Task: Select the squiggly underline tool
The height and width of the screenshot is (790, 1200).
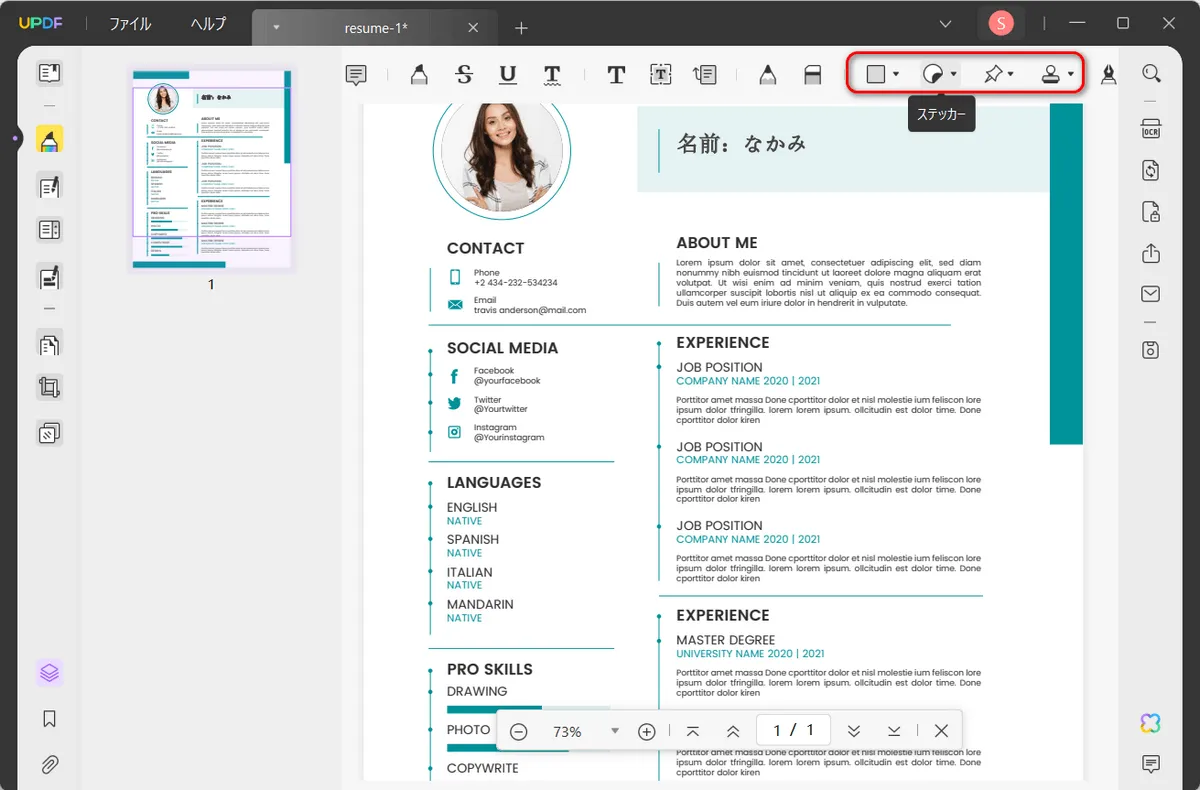Action: point(552,74)
